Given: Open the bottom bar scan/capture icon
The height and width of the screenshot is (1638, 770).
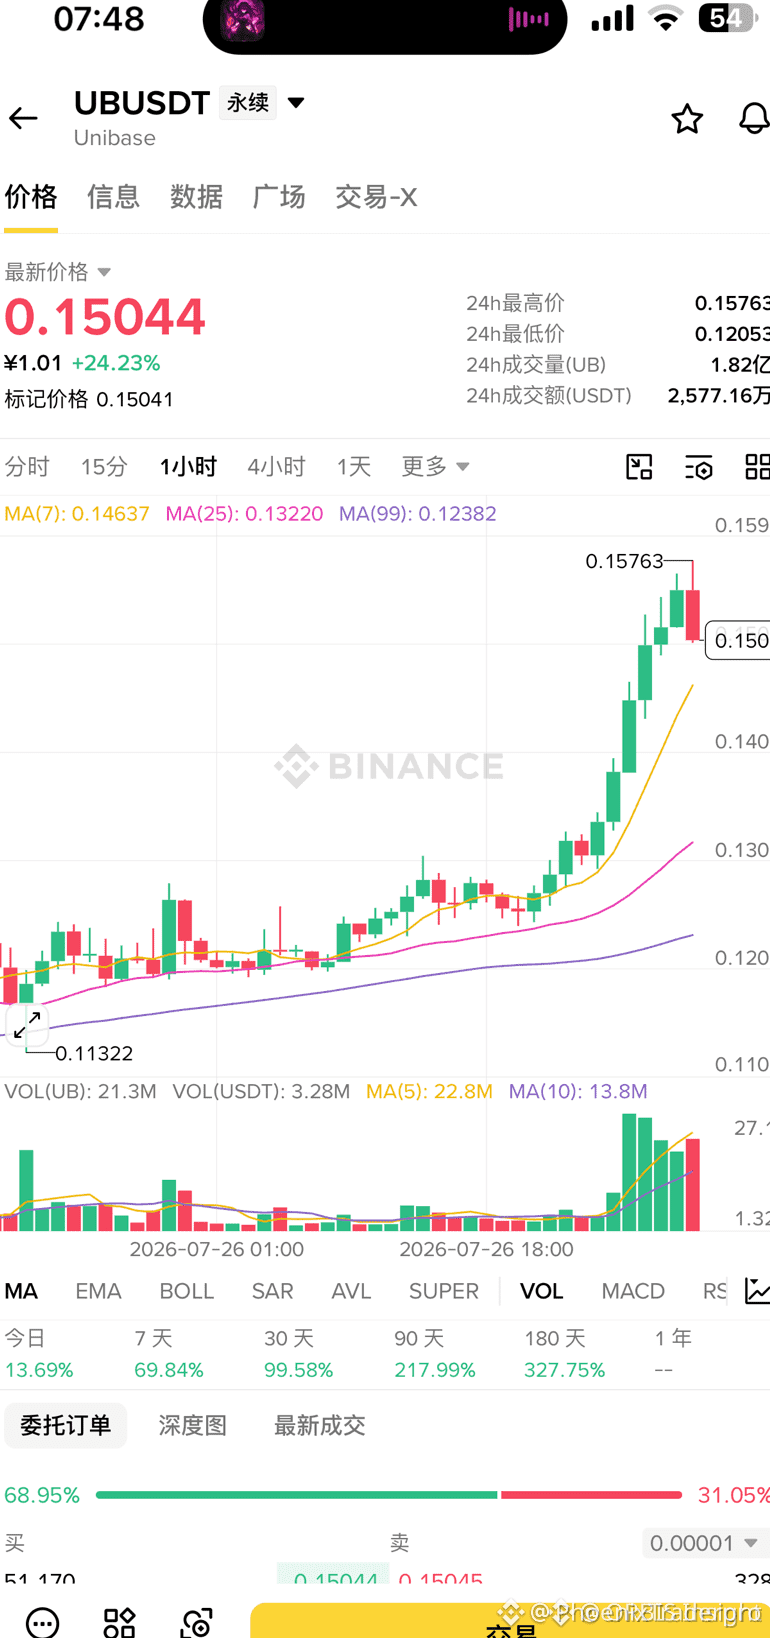Looking at the screenshot, I should [x=197, y=1621].
